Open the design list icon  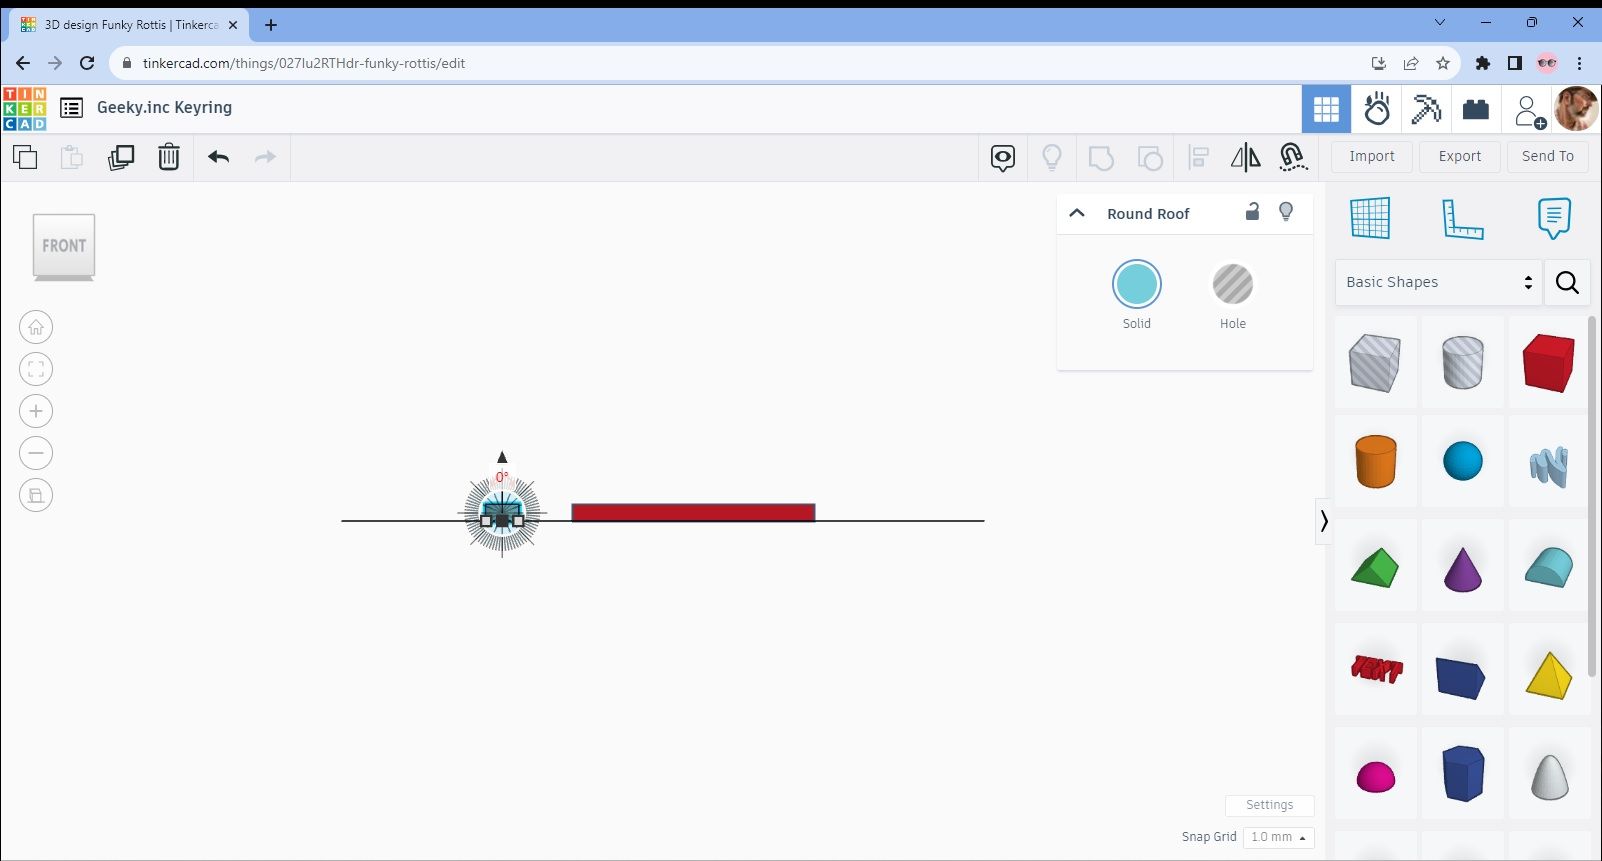click(71, 108)
